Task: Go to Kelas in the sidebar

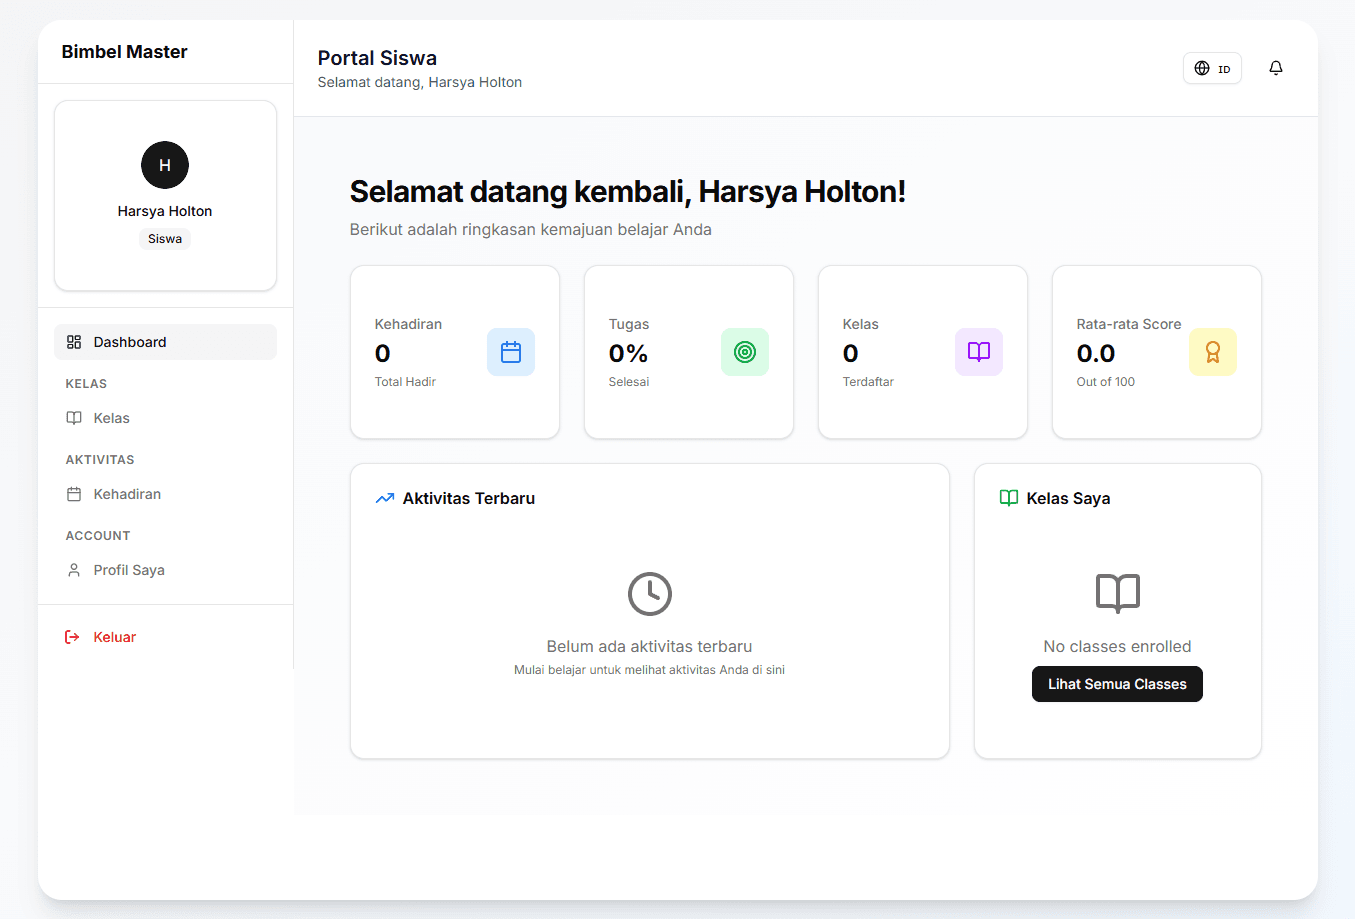Action: 111,418
